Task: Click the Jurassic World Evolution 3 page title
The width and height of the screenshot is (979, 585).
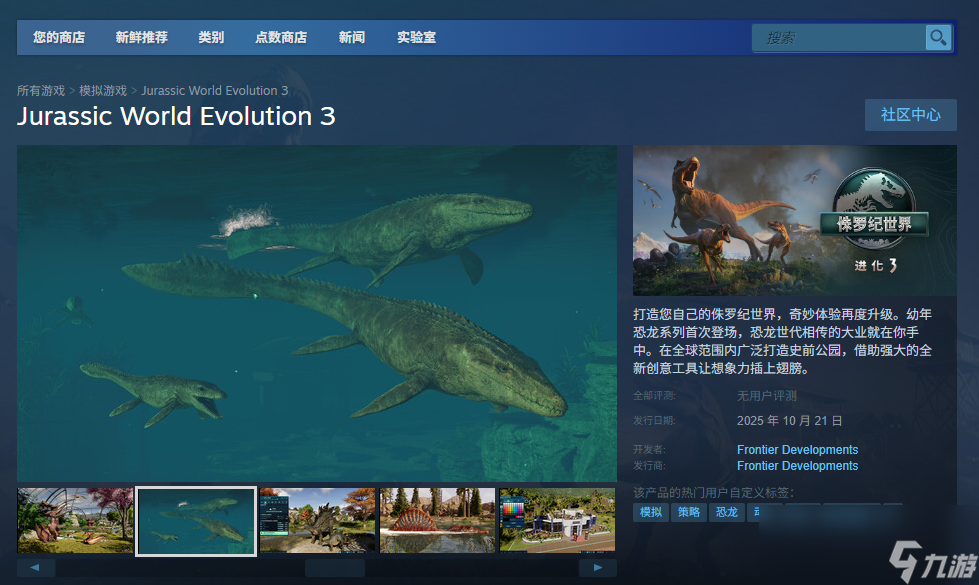Action: pos(176,117)
